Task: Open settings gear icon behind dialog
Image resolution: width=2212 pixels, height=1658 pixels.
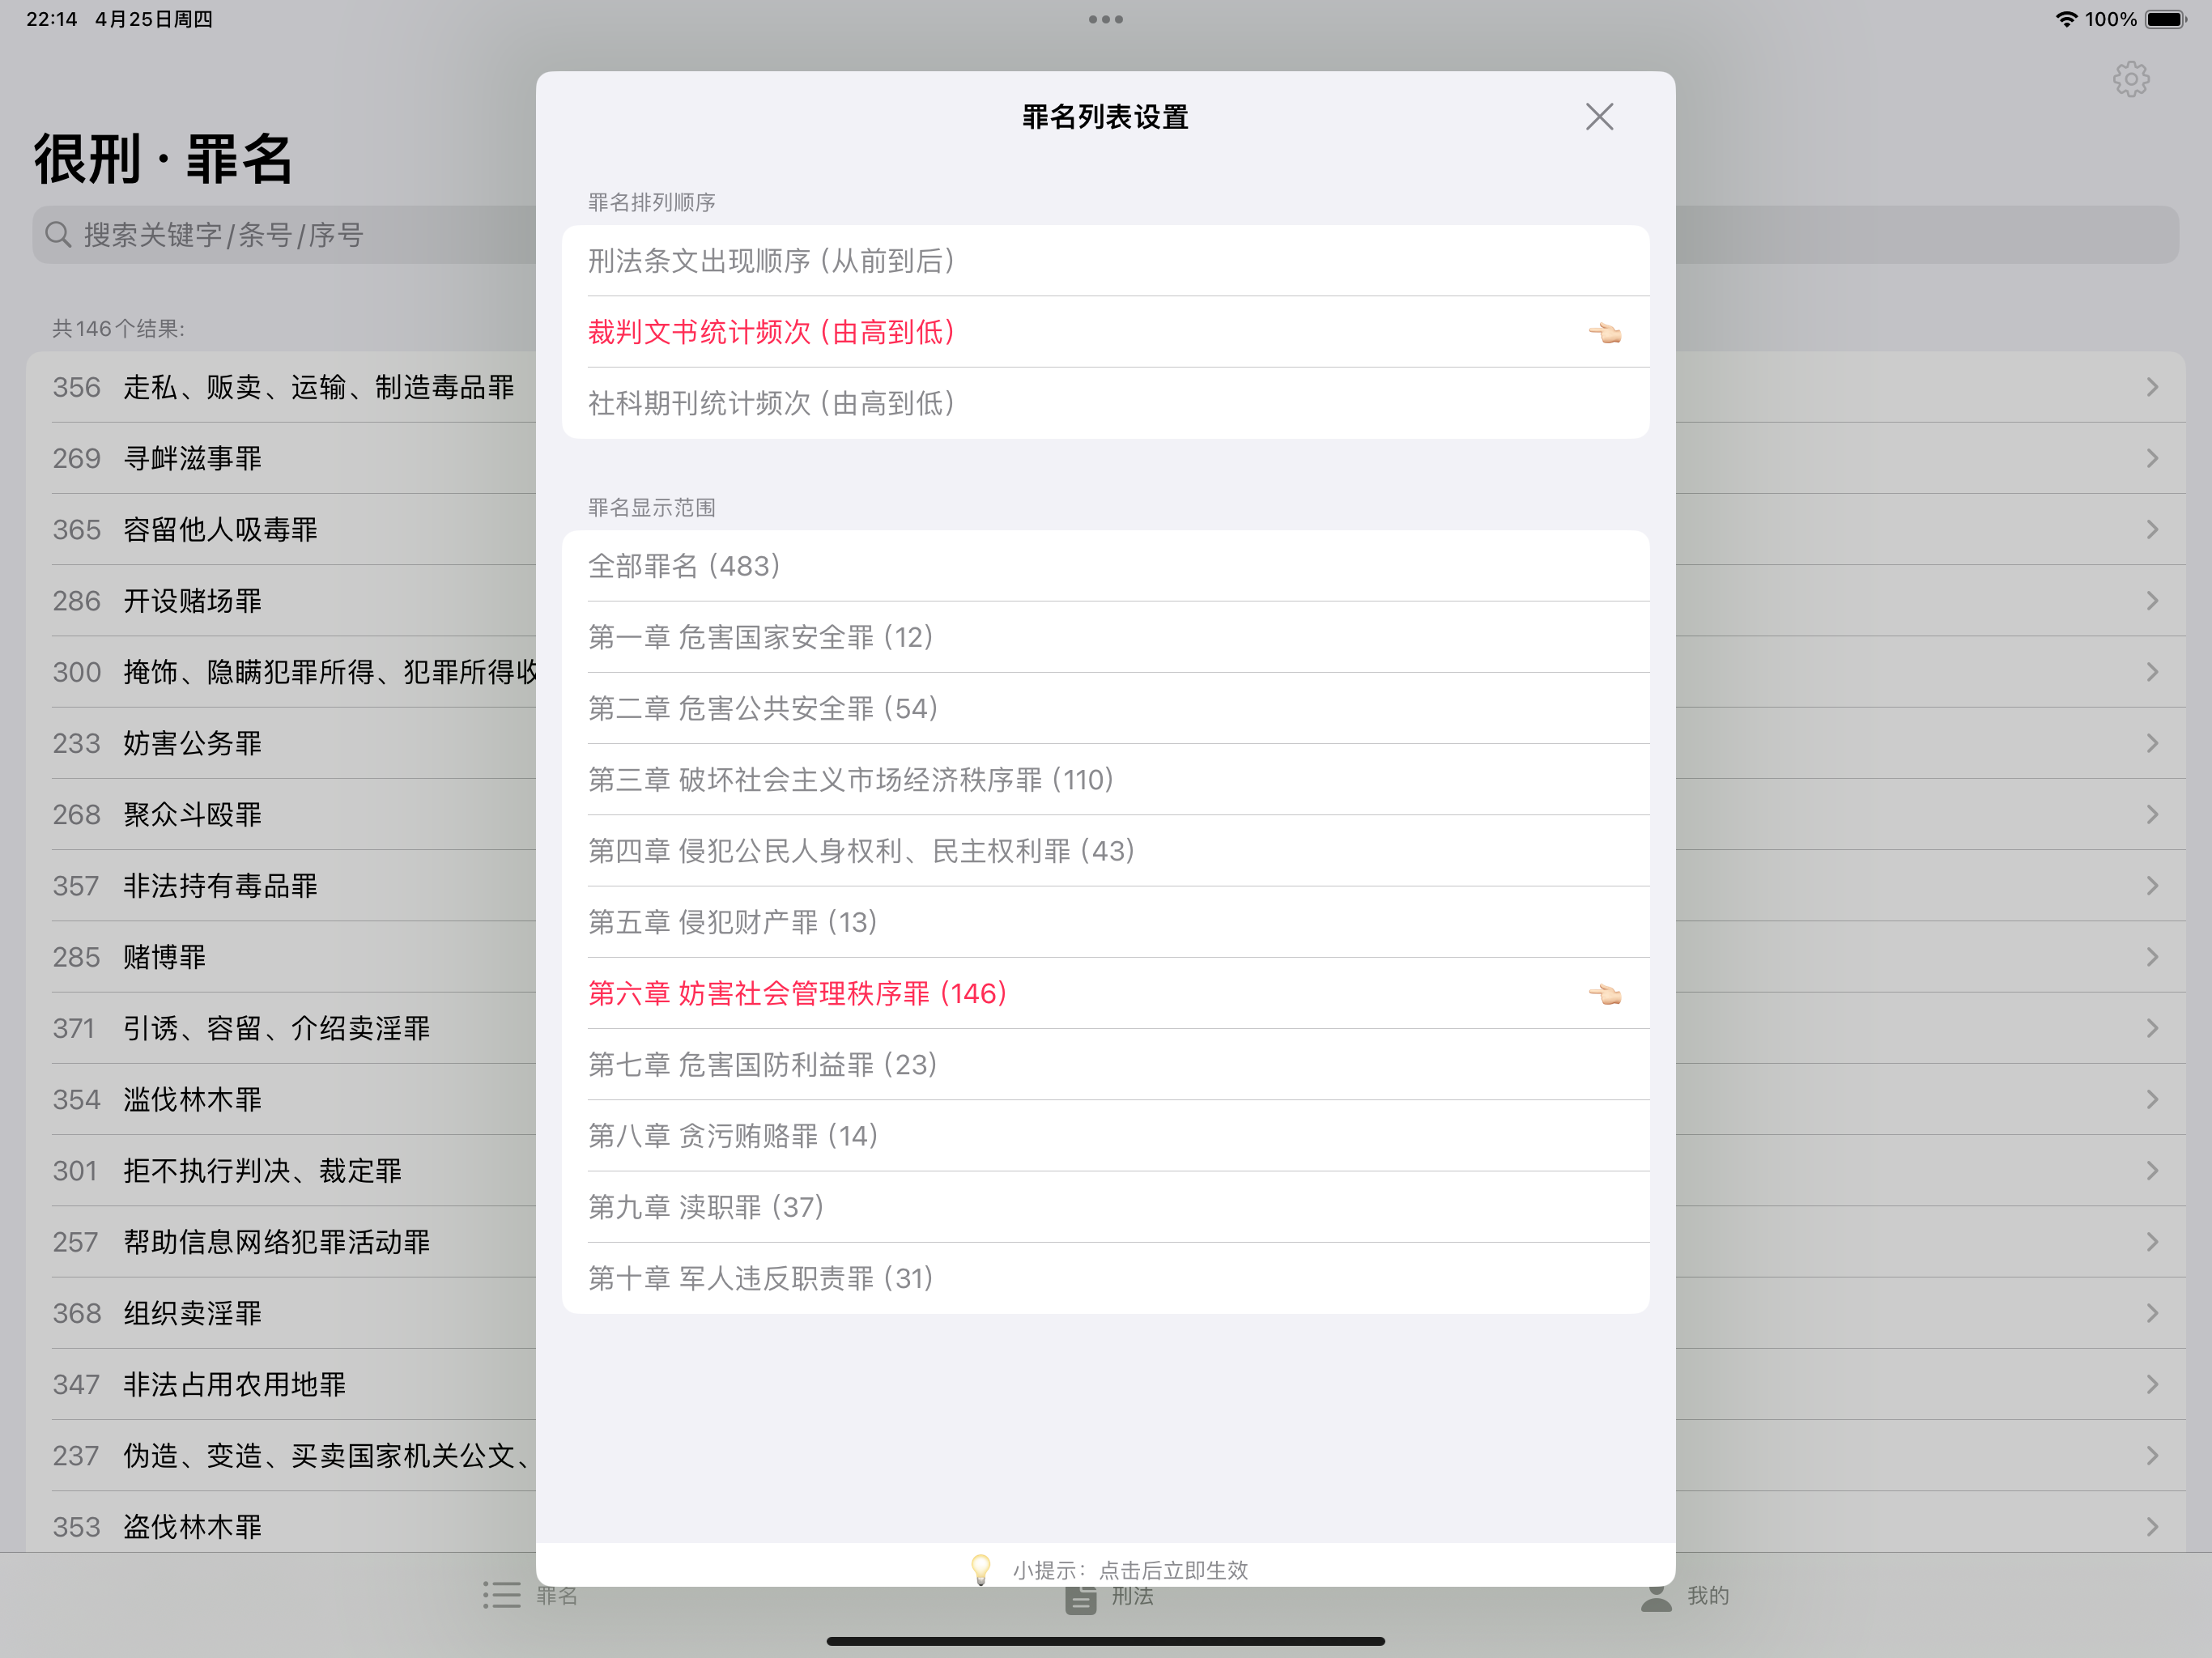Action: [x=2131, y=79]
